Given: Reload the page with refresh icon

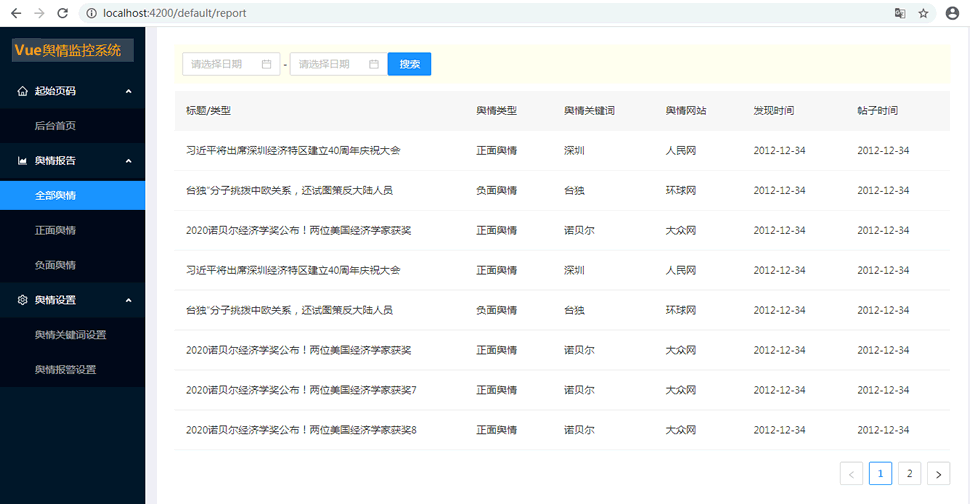Looking at the screenshot, I should click(62, 13).
